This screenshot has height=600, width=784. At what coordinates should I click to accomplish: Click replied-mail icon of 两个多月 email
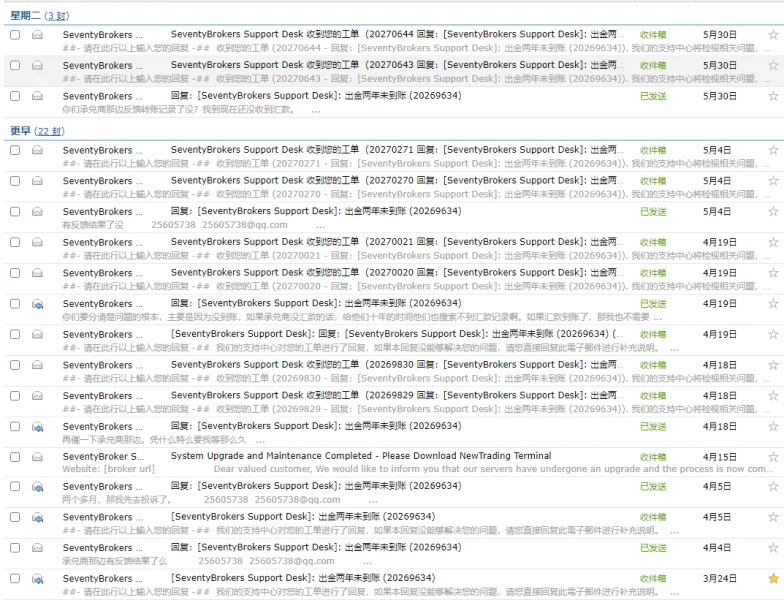point(37,486)
